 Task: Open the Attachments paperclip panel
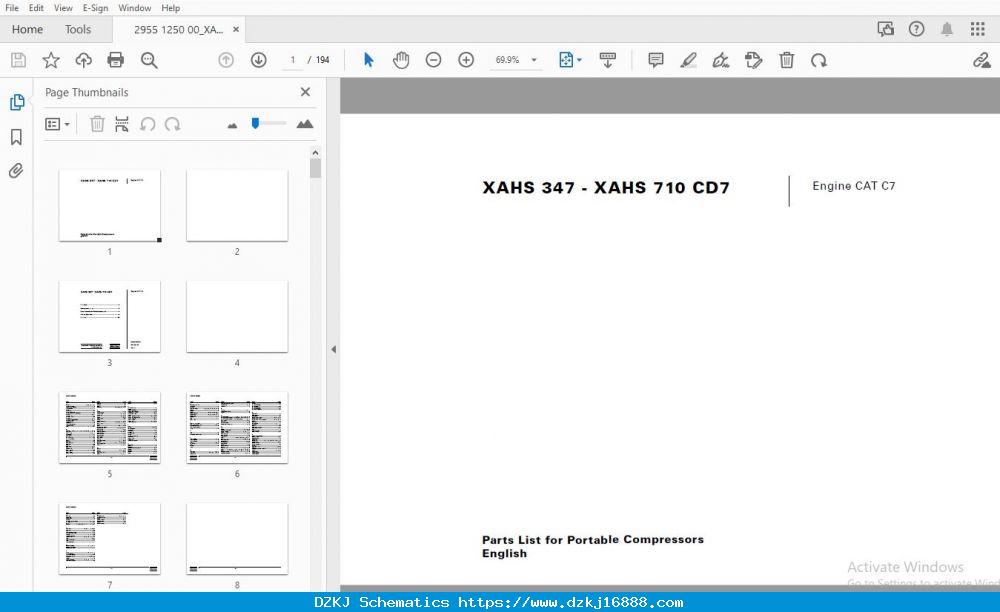coord(16,171)
